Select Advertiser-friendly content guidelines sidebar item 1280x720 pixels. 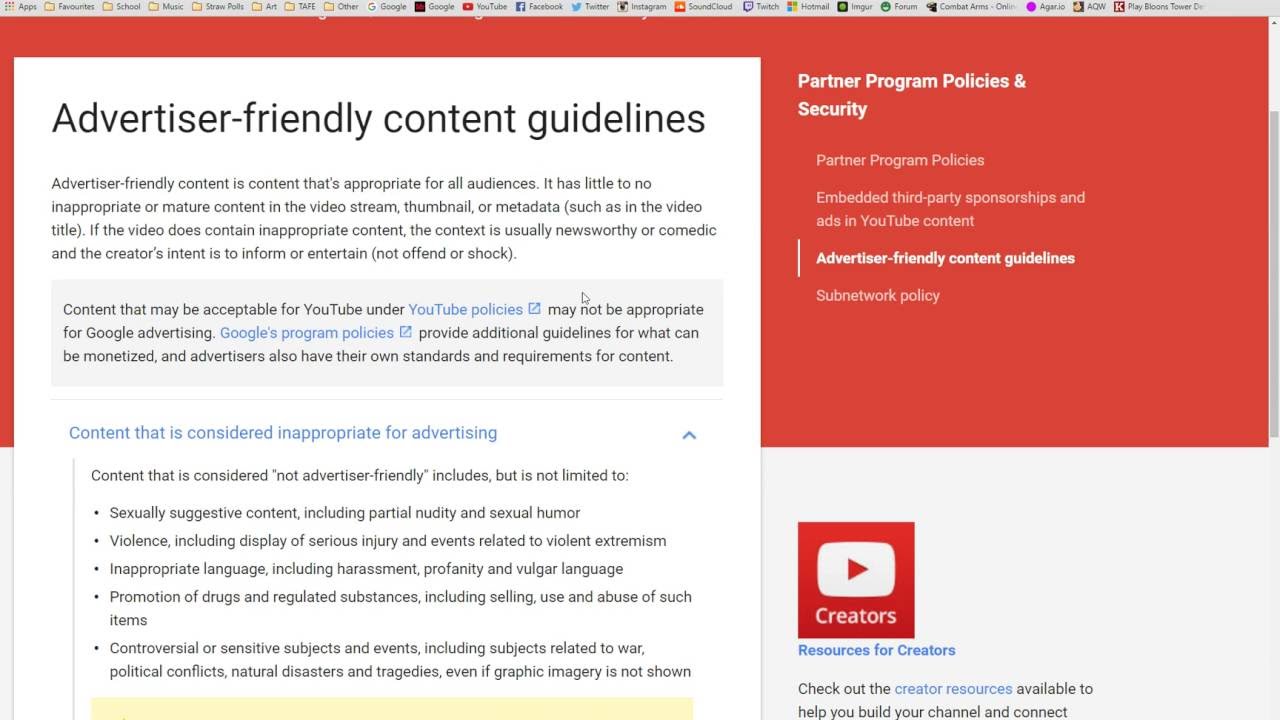tap(945, 258)
